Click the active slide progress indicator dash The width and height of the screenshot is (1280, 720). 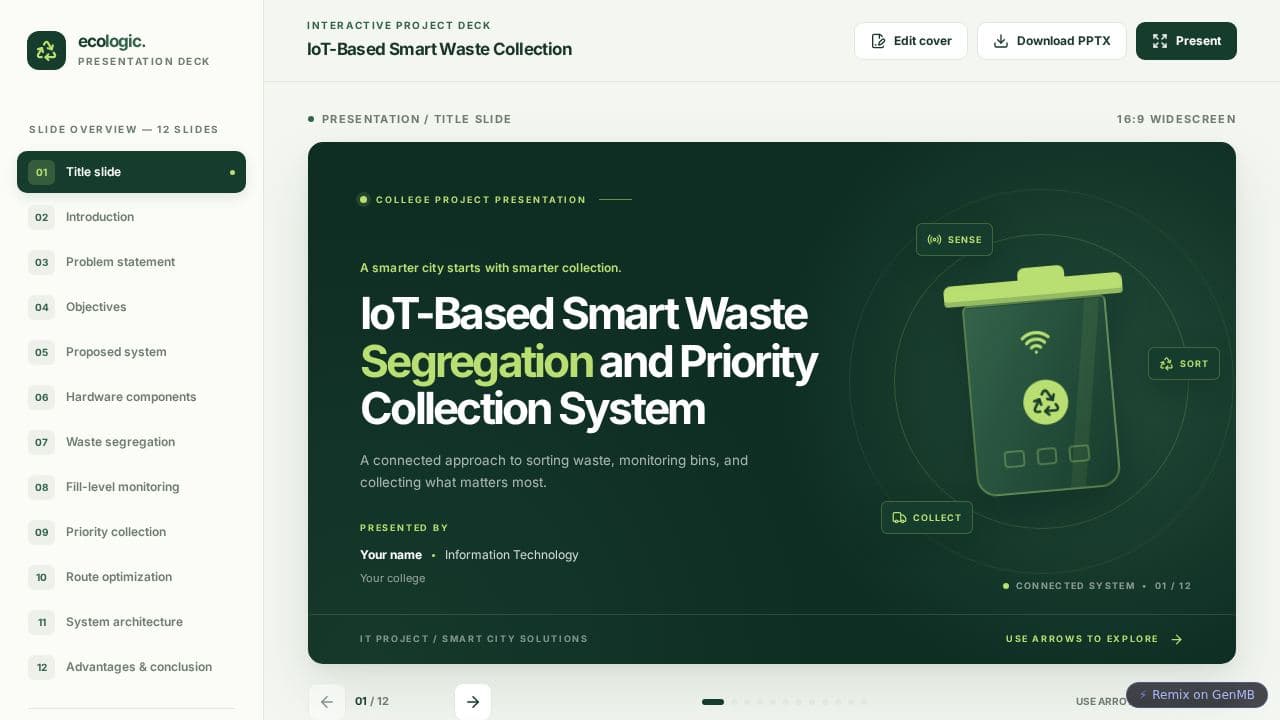pyautogui.click(x=713, y=702)
